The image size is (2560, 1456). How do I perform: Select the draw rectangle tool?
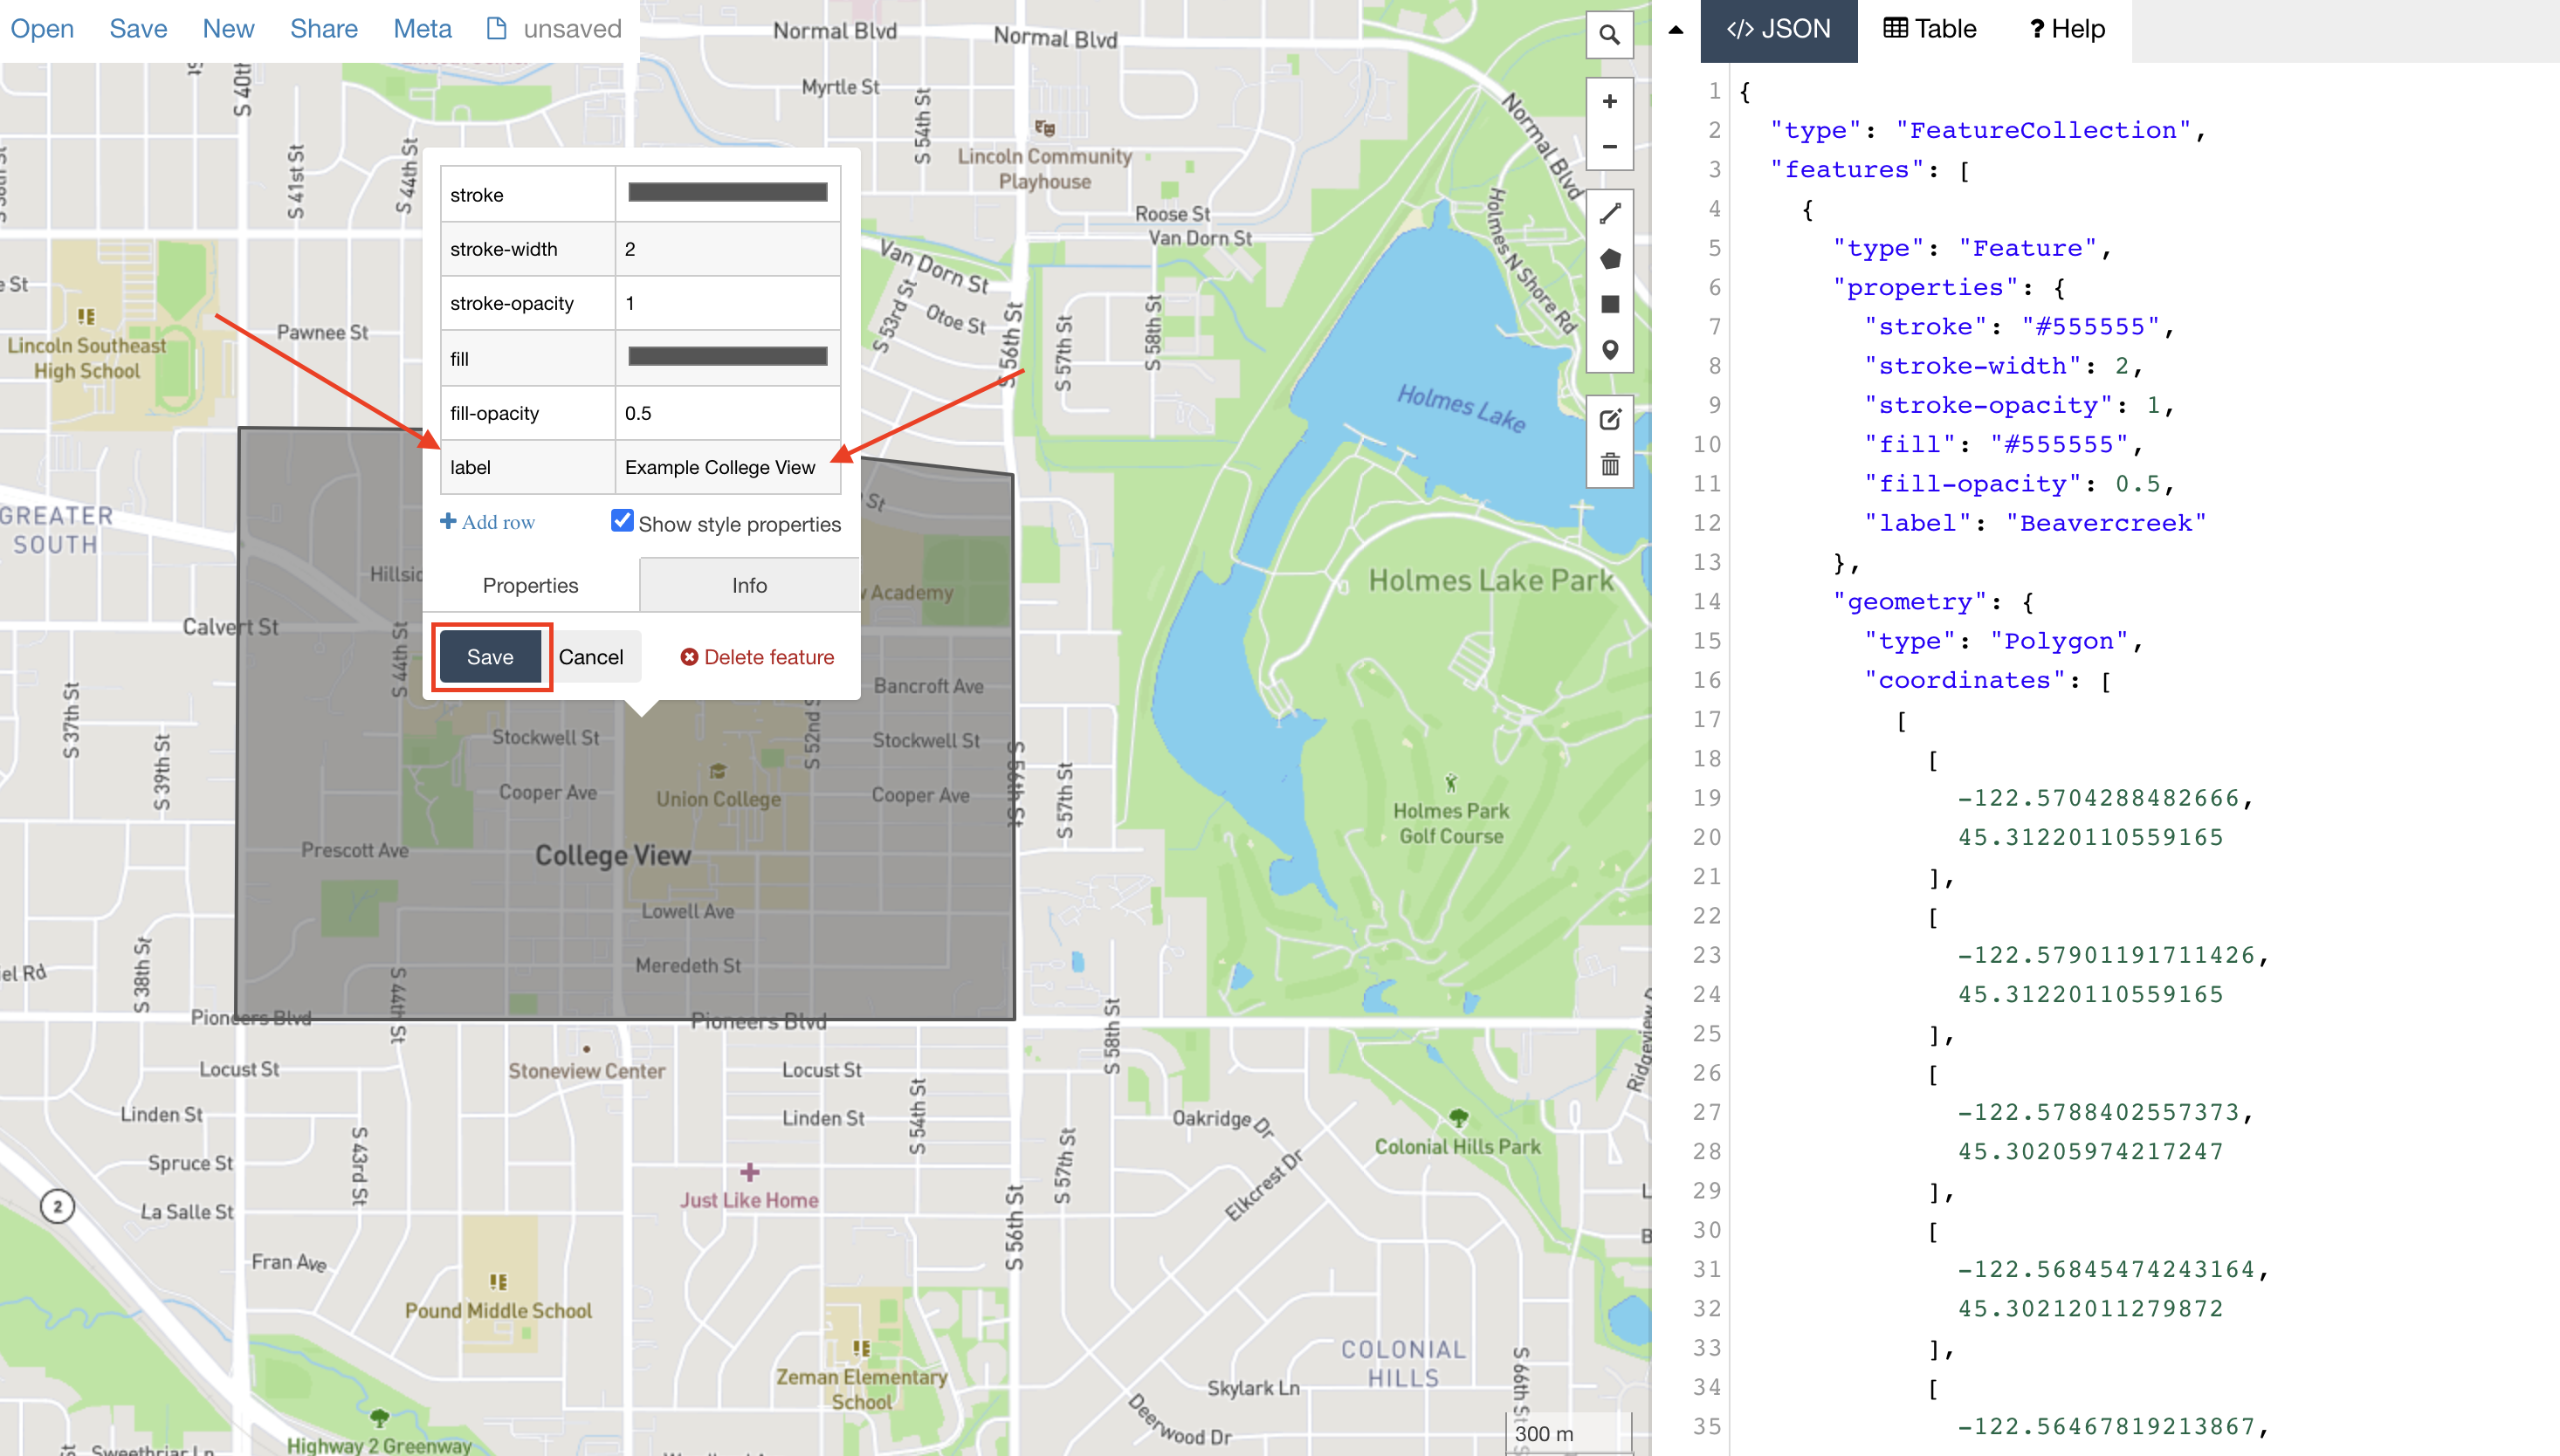click(x=1609, y=304)
